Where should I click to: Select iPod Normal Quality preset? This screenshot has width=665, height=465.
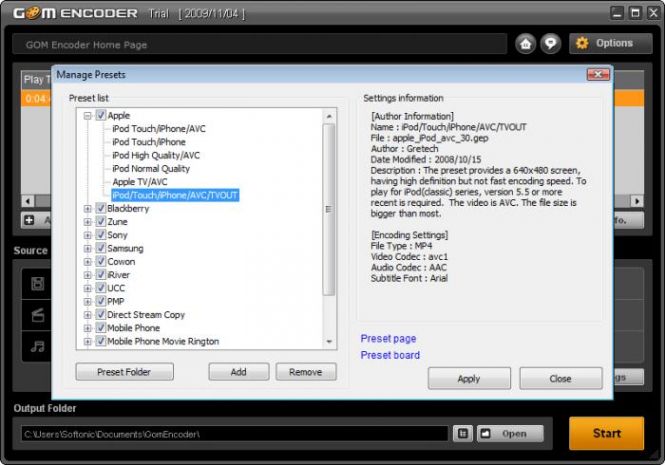pyautogui.click(x=151, y=168)
